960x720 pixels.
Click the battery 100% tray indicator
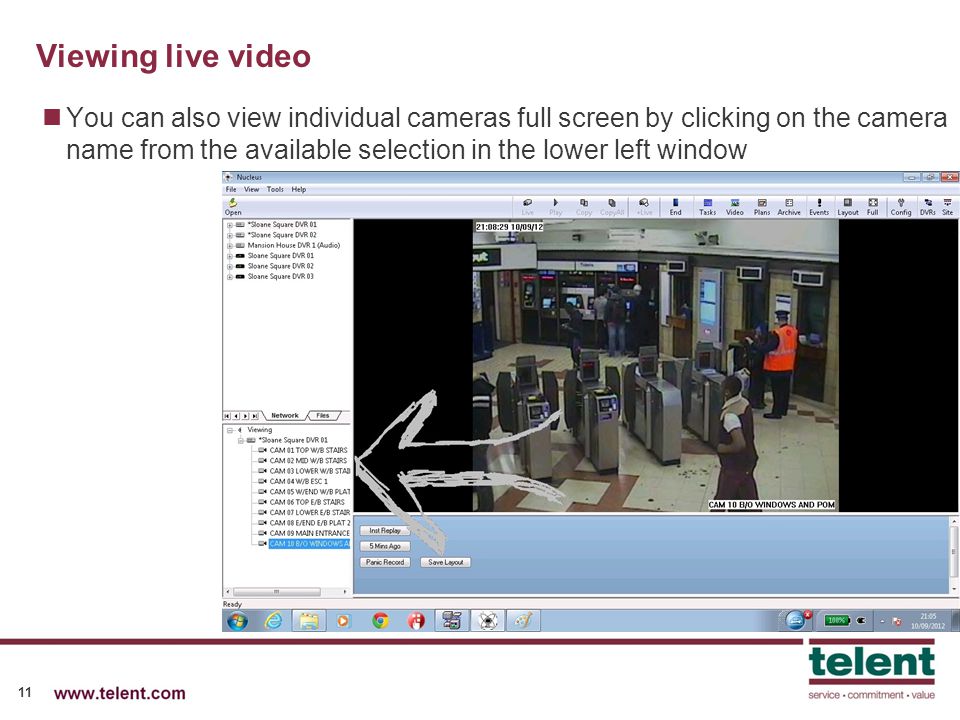tap(837, 620)
